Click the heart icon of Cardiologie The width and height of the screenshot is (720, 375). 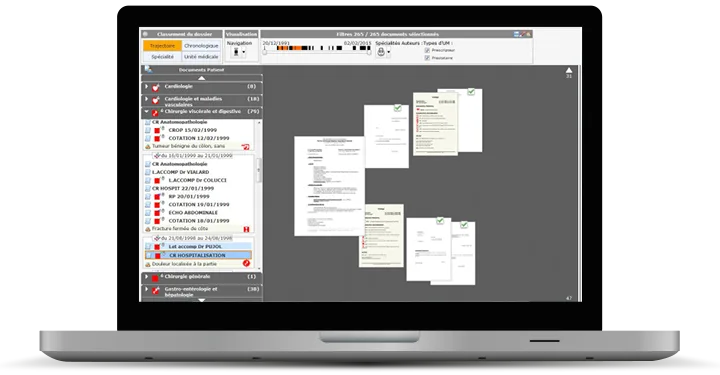[x=156, y=87]
